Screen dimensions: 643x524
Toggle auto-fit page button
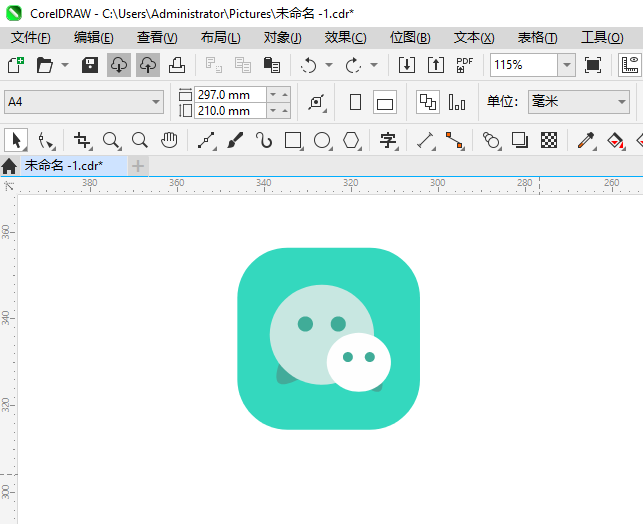317,102
